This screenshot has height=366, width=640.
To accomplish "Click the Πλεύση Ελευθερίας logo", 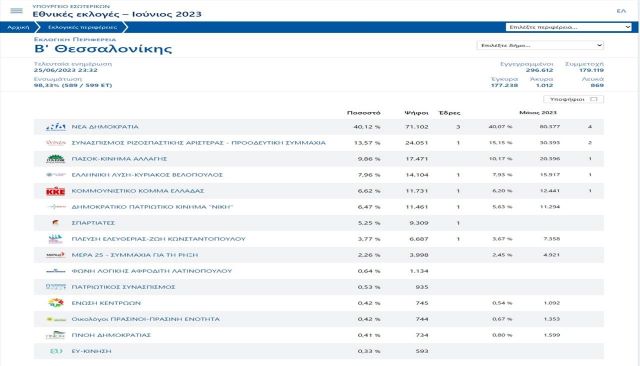I will 56,239.
